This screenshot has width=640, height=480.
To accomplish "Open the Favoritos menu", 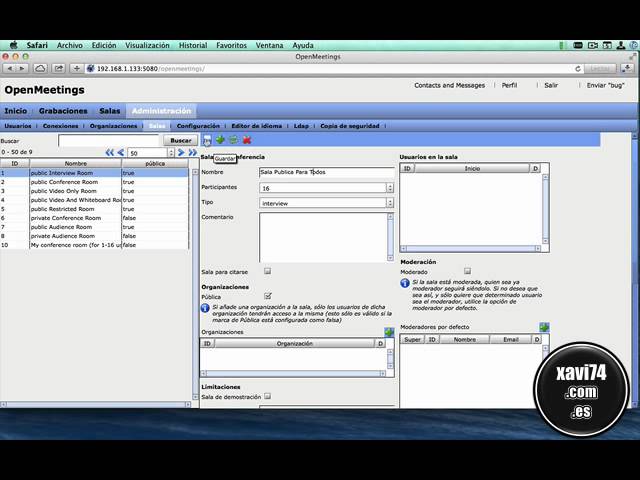I will pyautogui.click(x=231, y=45).
